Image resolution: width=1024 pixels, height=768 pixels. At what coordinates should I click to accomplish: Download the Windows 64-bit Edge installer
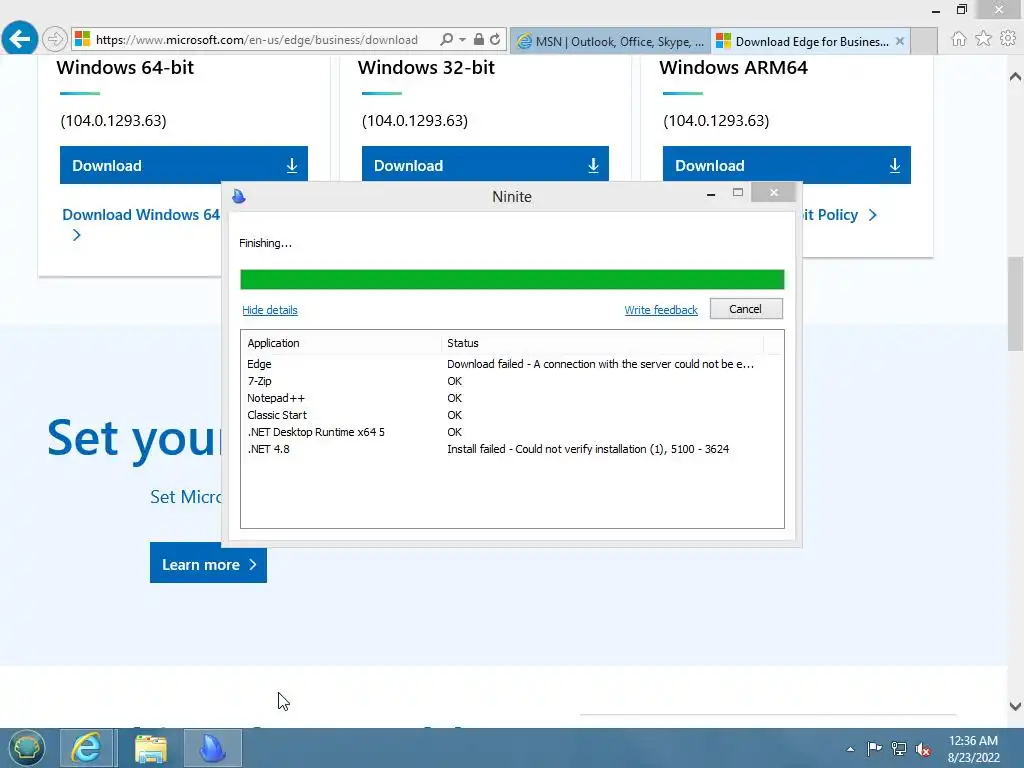[184, 165]
